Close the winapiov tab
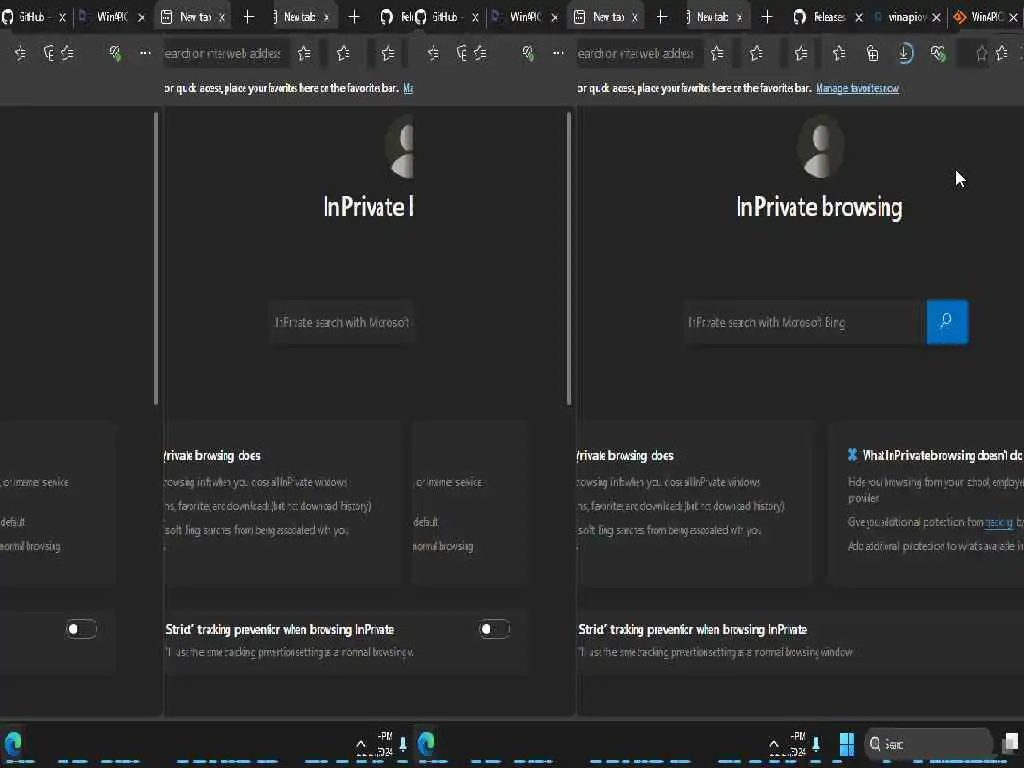This screenshot has height=768, width=1024. 936,17
